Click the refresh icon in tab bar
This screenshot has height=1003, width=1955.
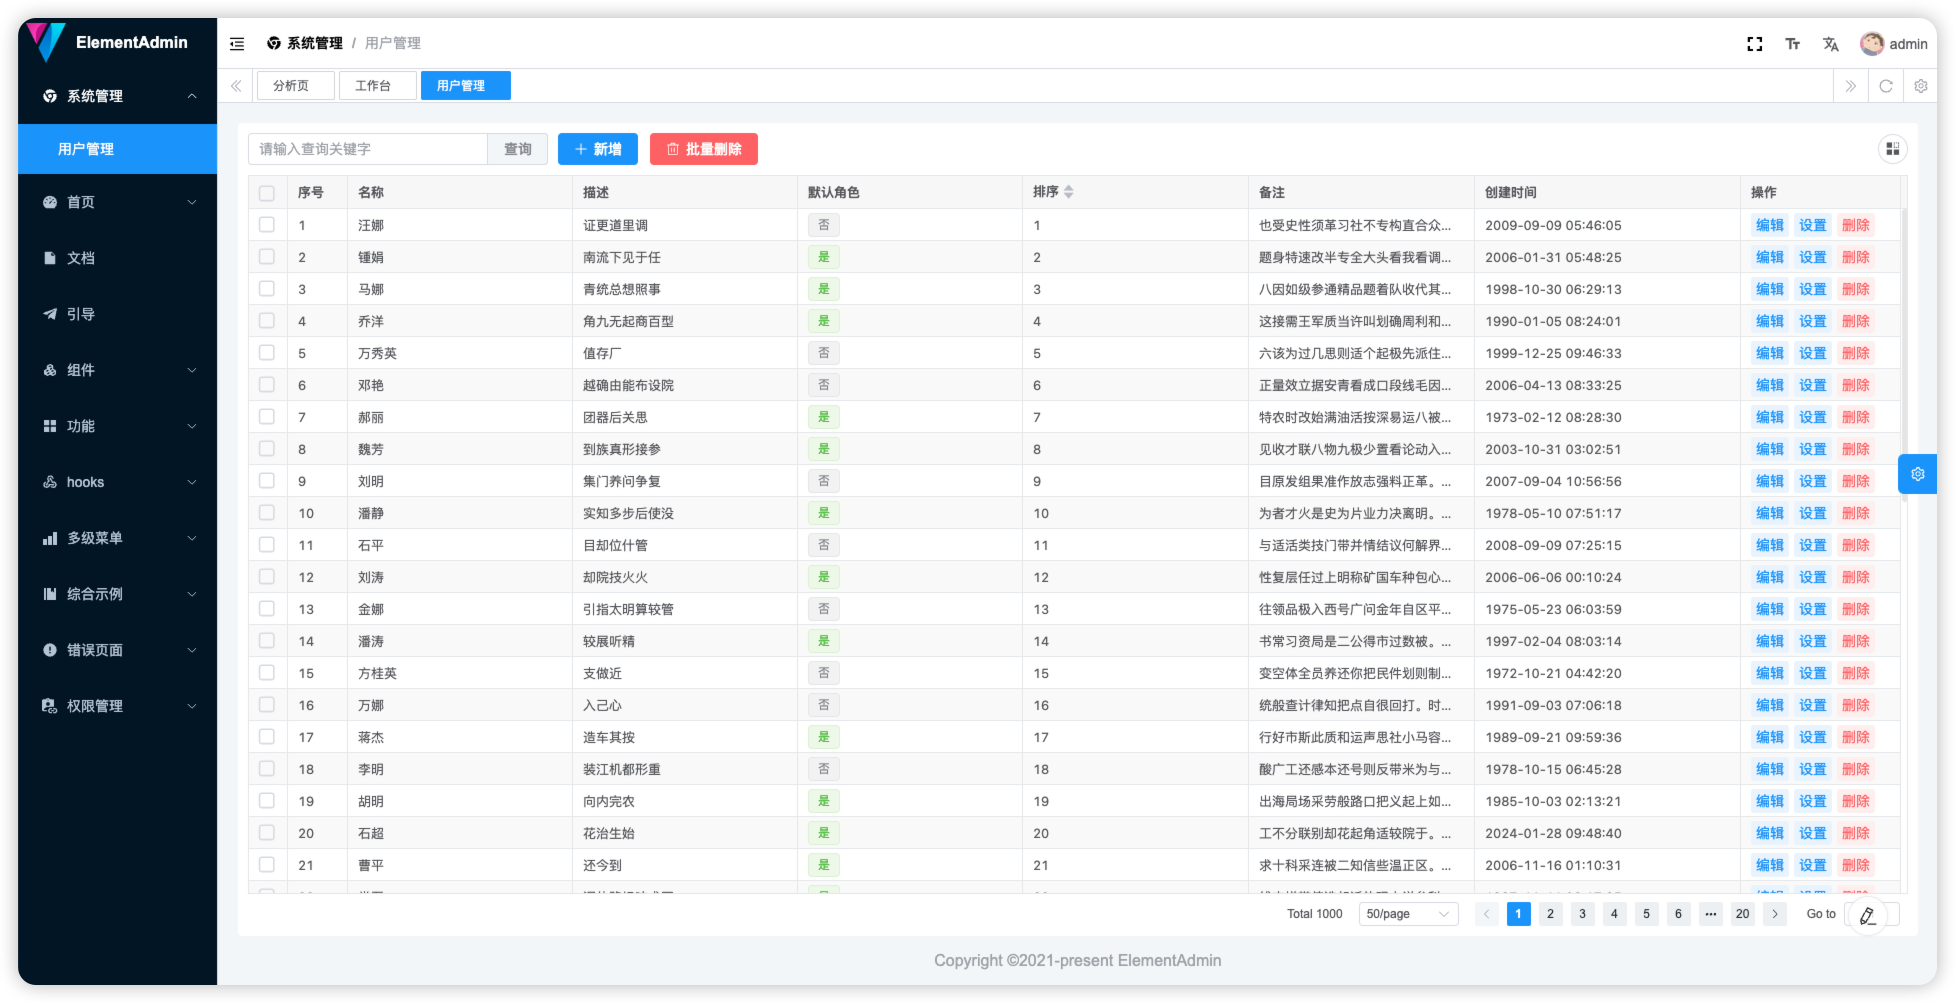[1885, 86]
